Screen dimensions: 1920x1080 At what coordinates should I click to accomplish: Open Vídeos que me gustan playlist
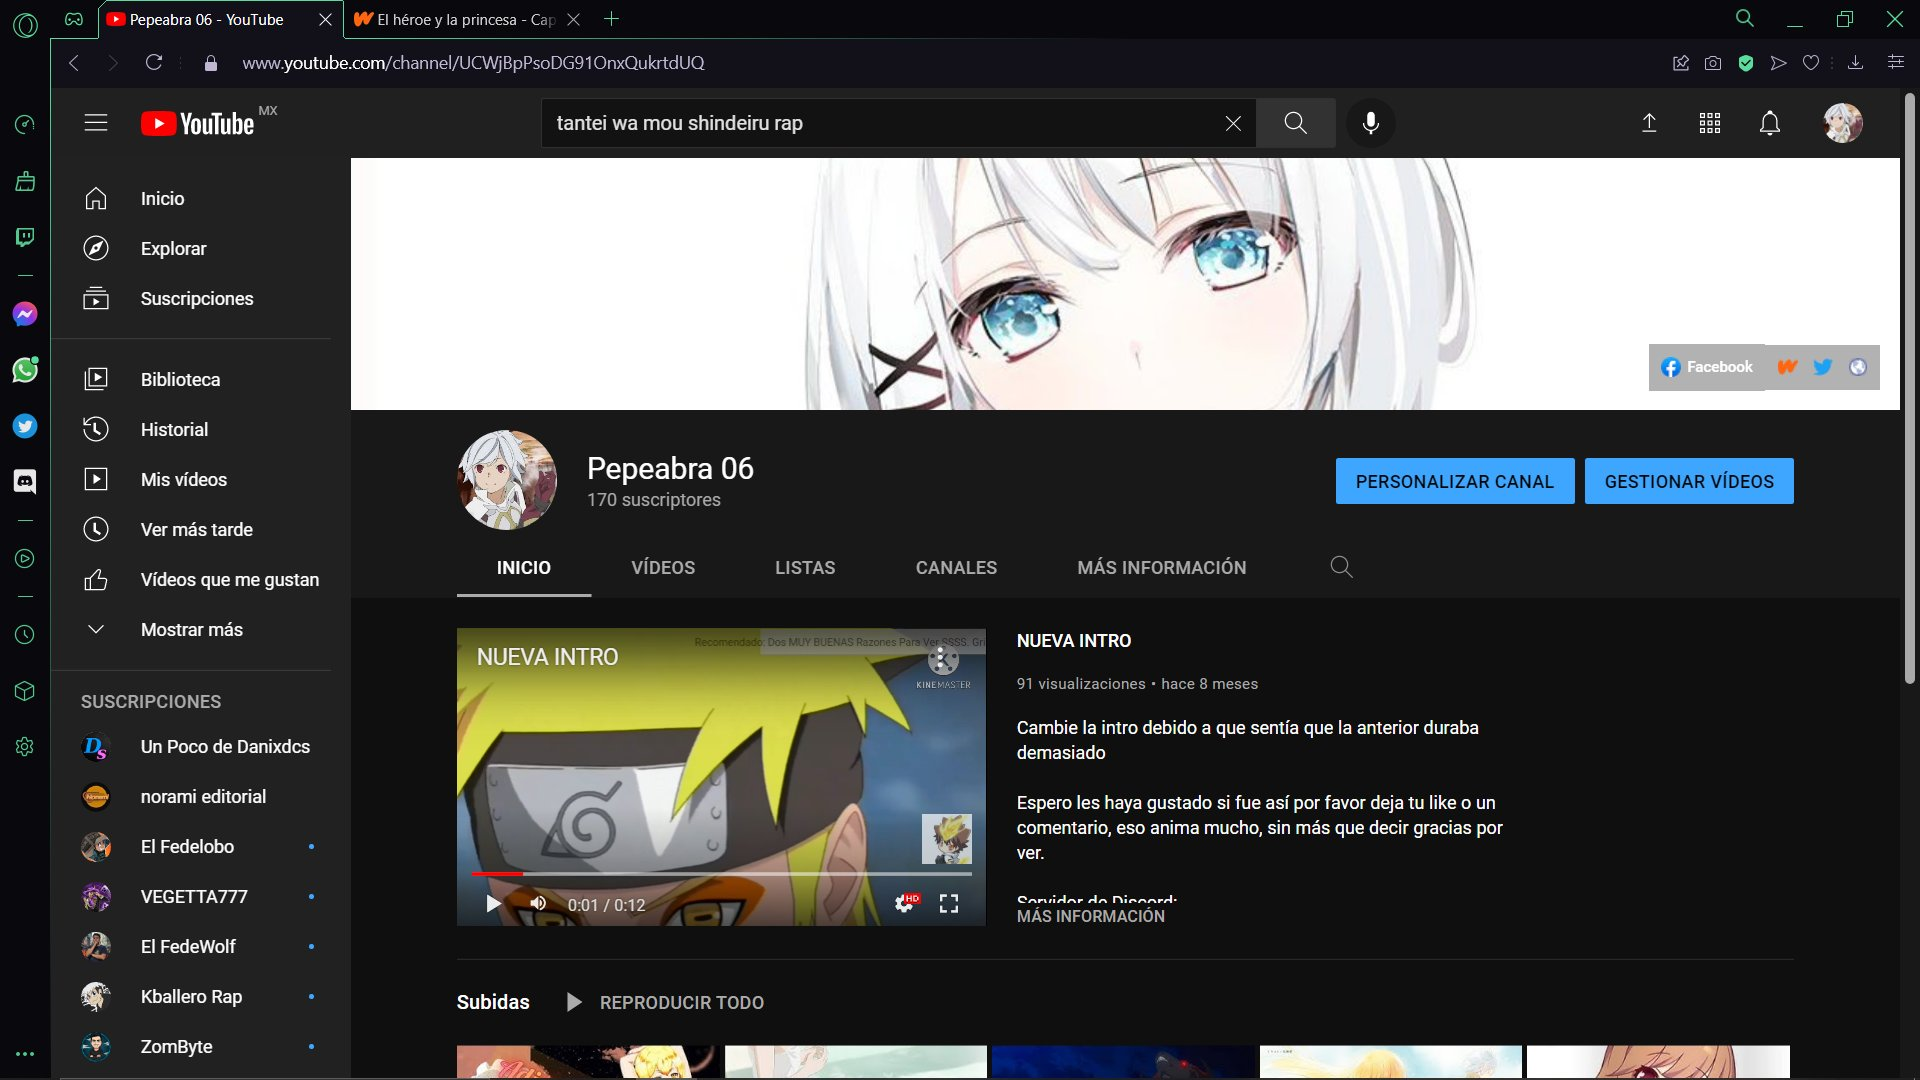pyautogui.click(x=191, y=580)
